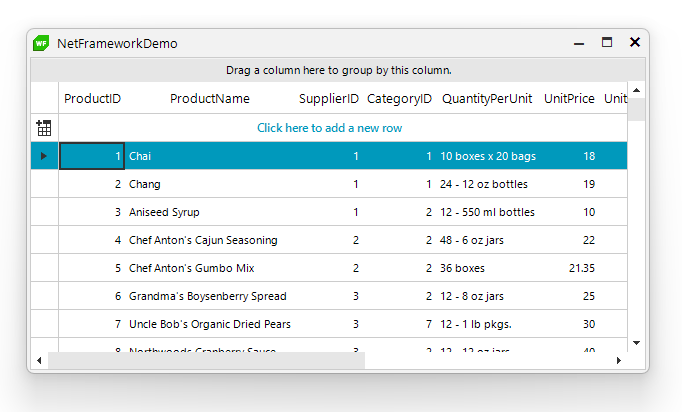Click the CategoryID column header
The image size is (682, 412).
pyautogui.click(x=399, y=99)
